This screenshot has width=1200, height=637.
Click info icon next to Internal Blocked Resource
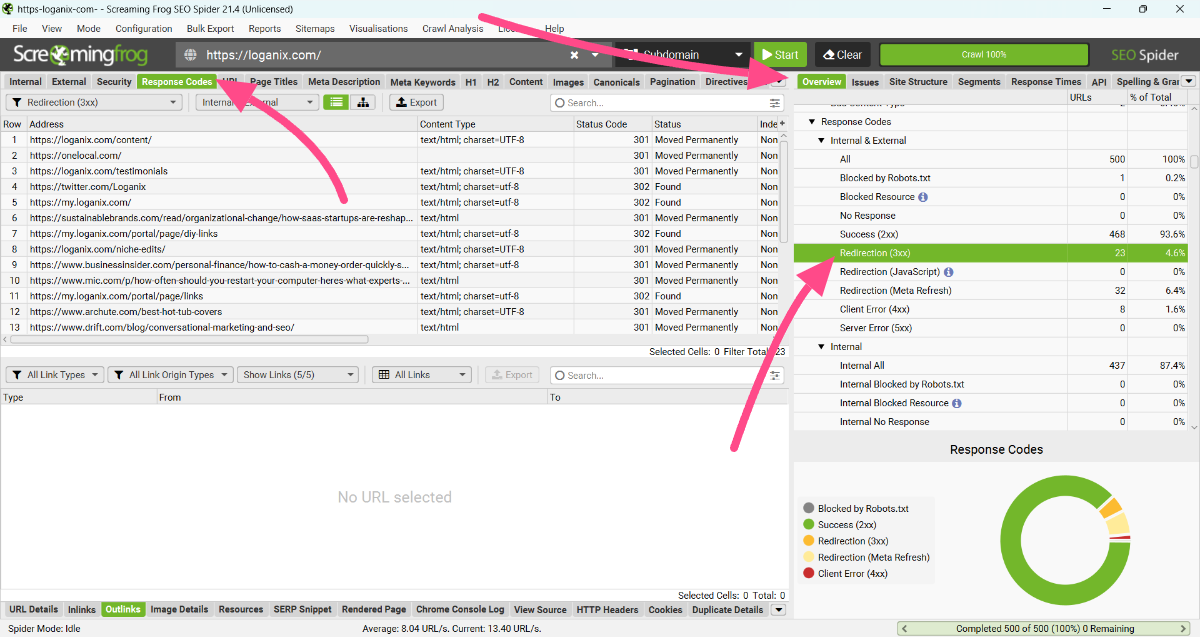957,403
